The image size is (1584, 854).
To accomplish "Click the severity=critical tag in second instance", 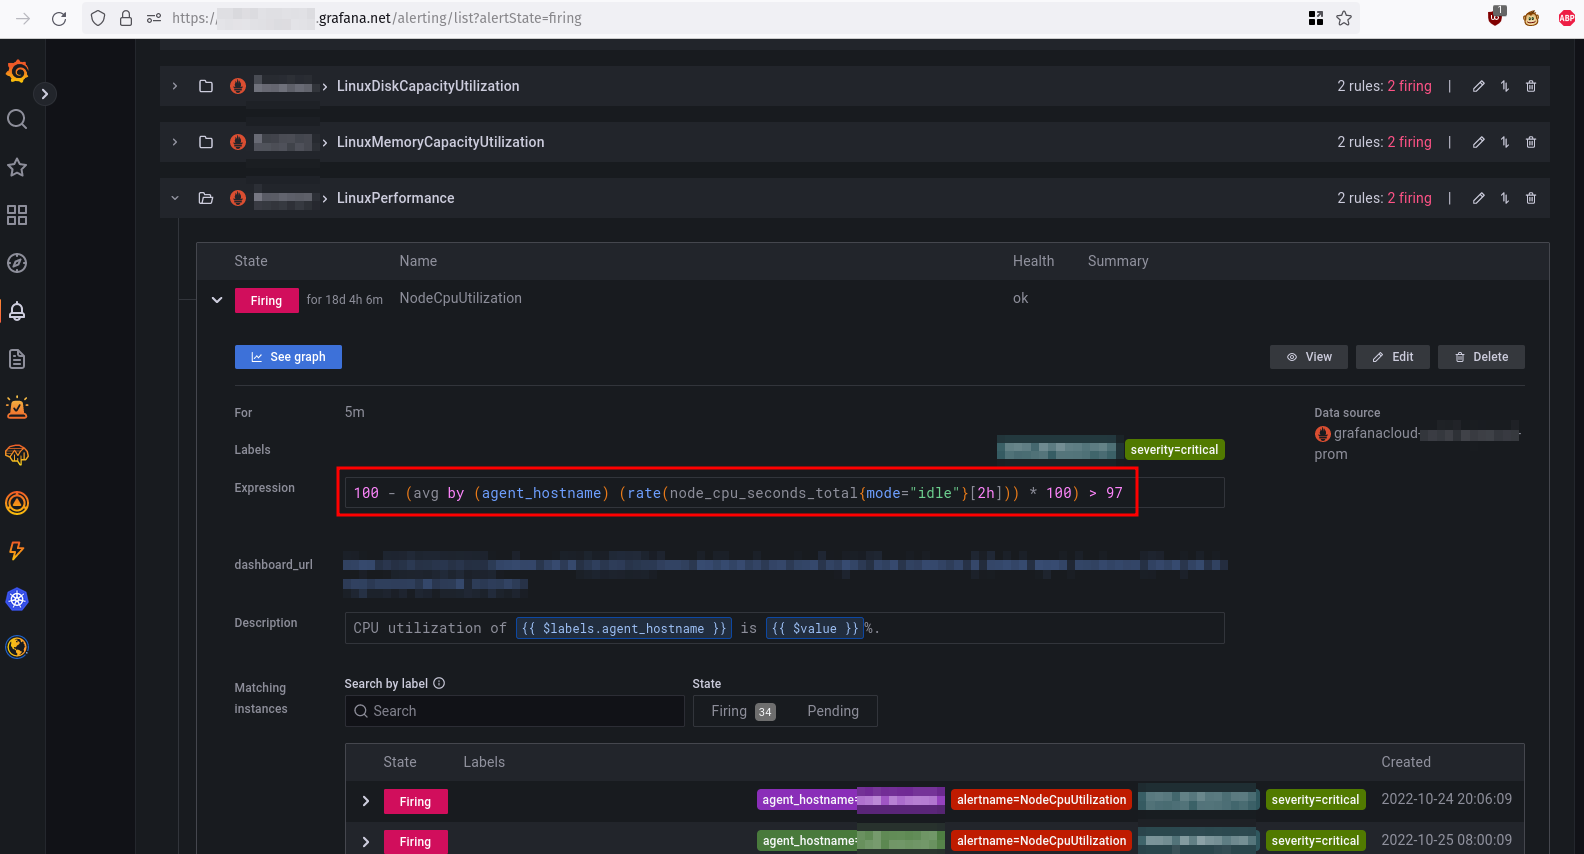I will coord(1315,841).
